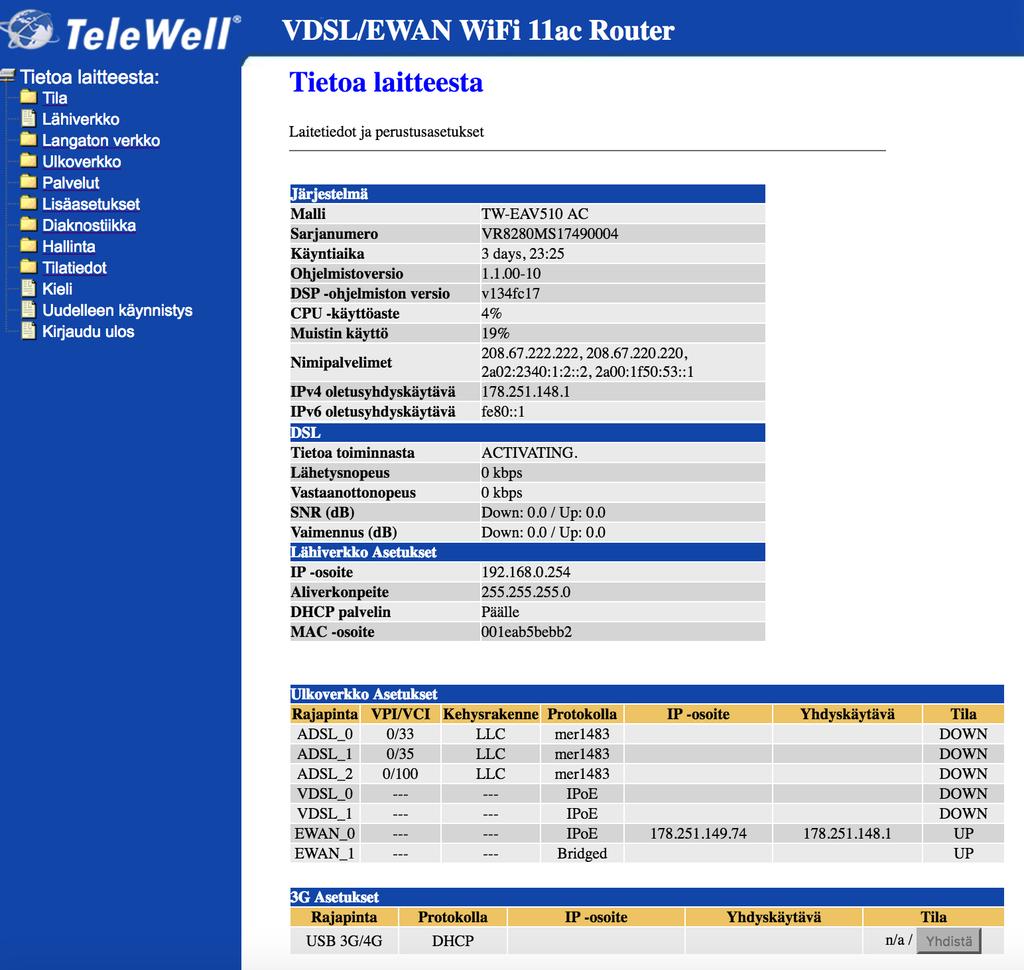Click the device icon beside Tietoa laitteesta
The height and width of the screenshot is (970, 1024).
click(x=7, y=76)
